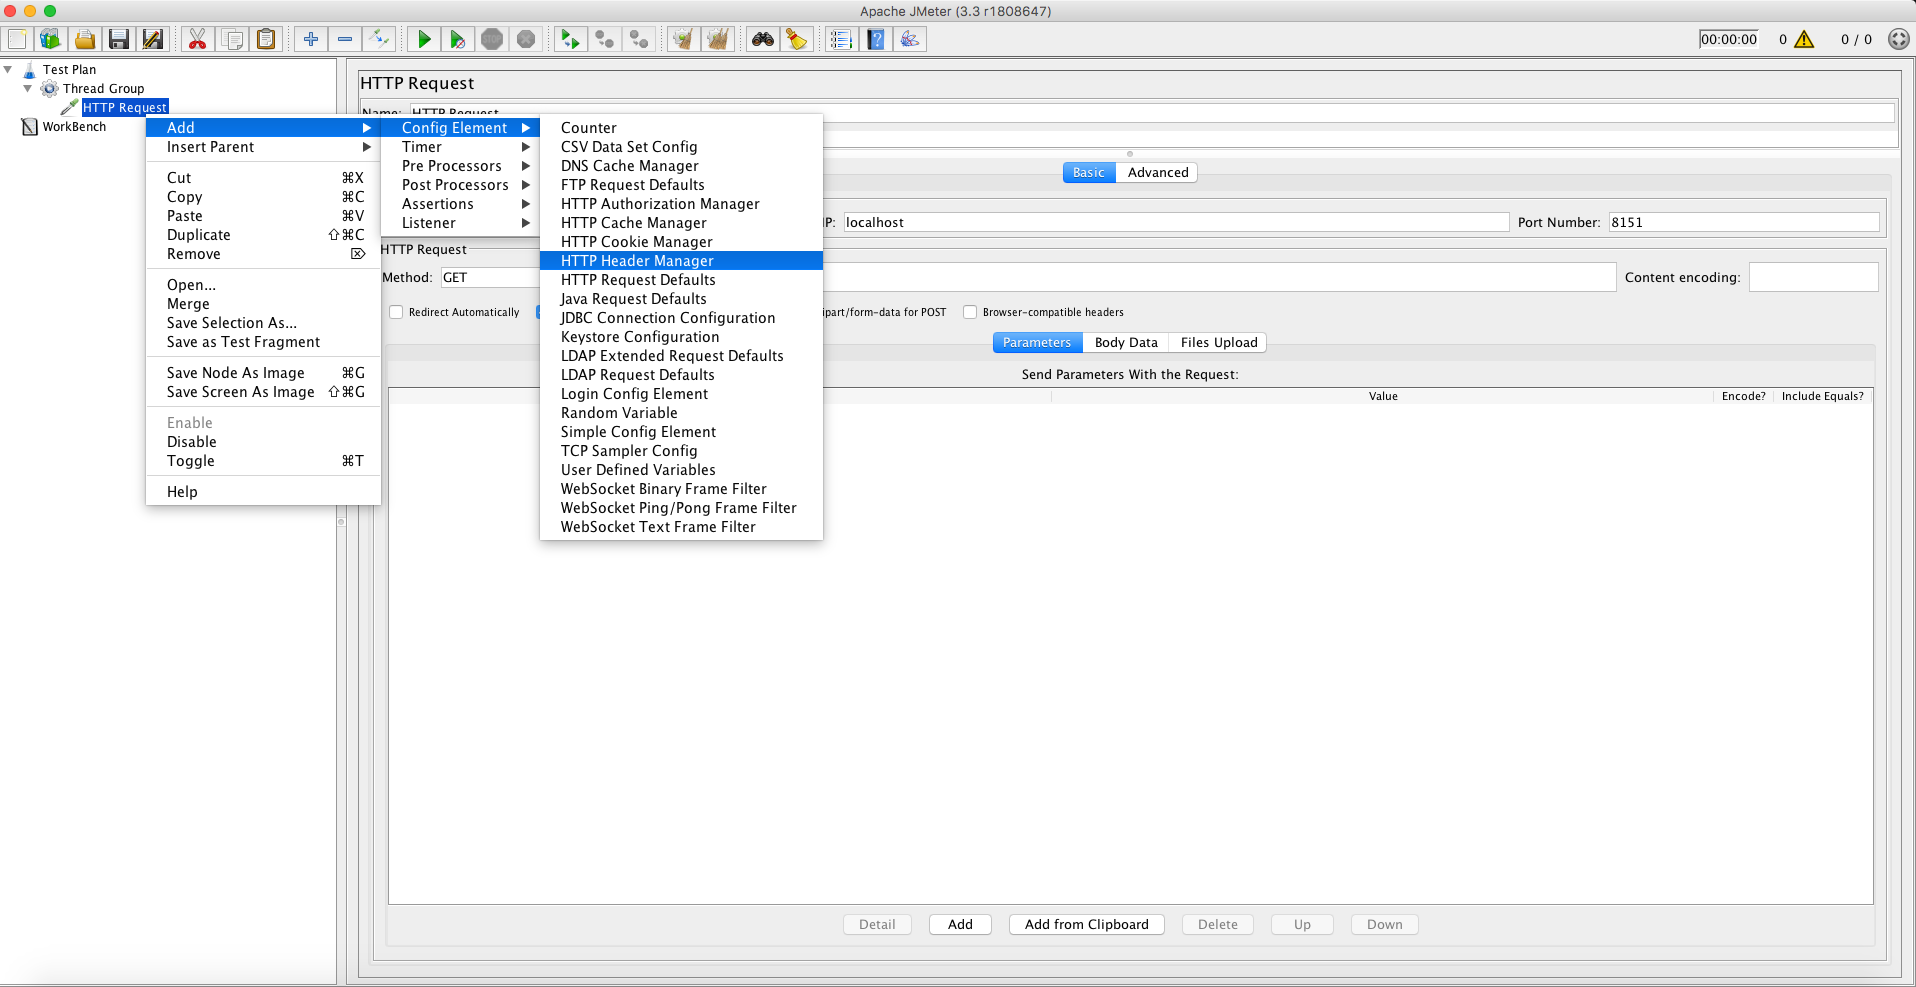Click the Port Number input field
The width and height of the screenshot is (1916, 987).
[x=1742, y=222]
